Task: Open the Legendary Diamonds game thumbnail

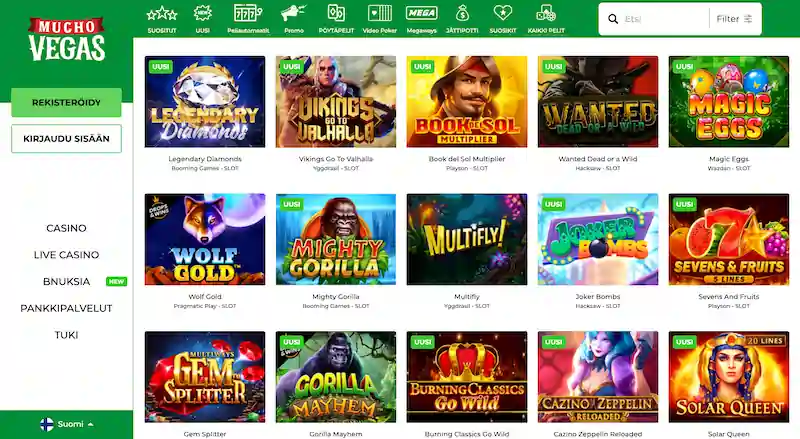Action: click(205, 102)
